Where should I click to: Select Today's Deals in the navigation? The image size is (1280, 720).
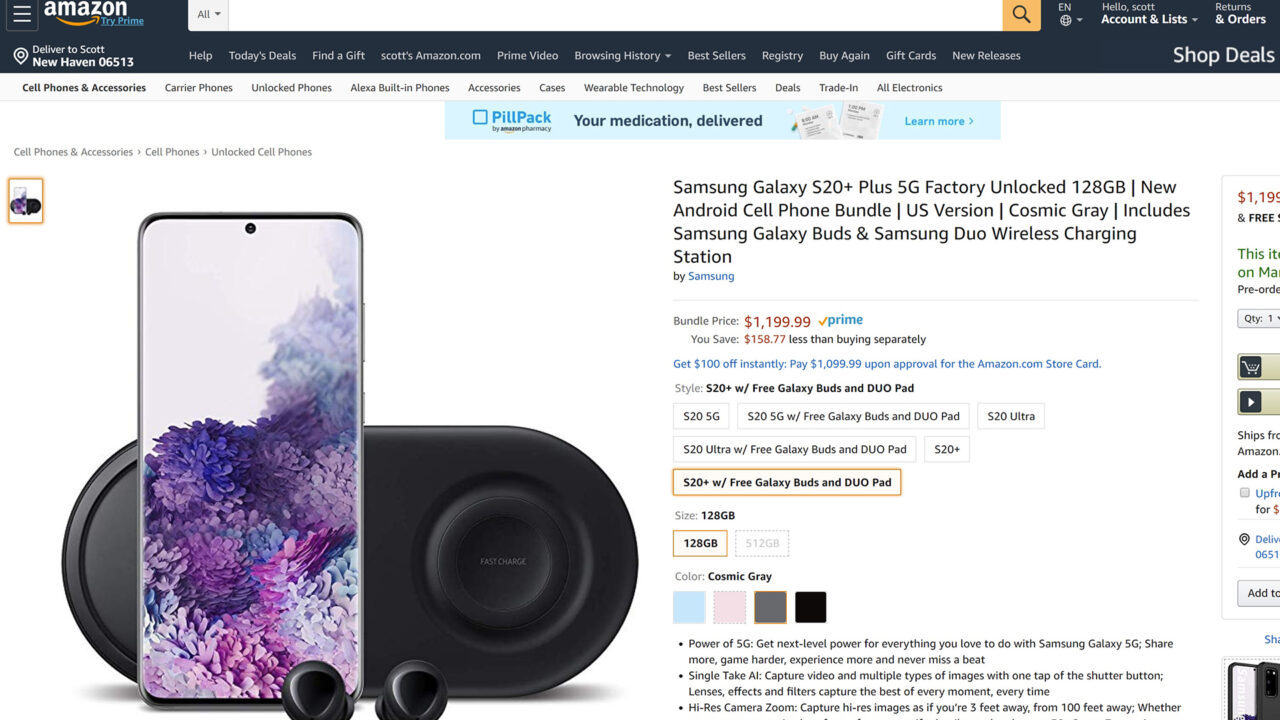coord(262,55)
